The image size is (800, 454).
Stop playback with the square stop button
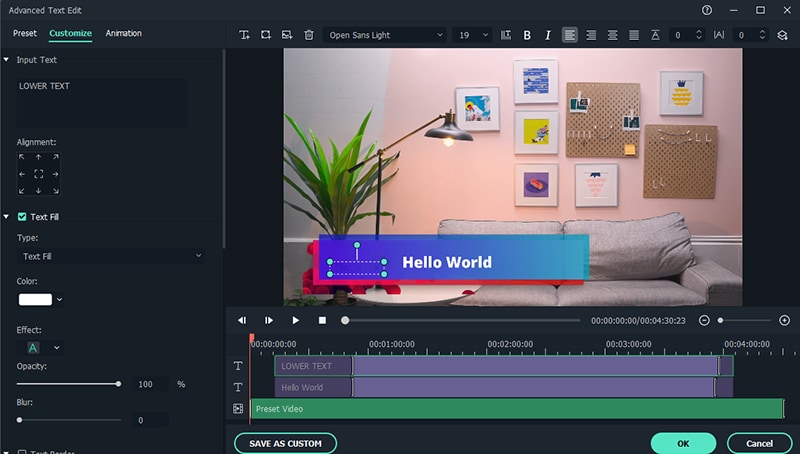point(322,320)
